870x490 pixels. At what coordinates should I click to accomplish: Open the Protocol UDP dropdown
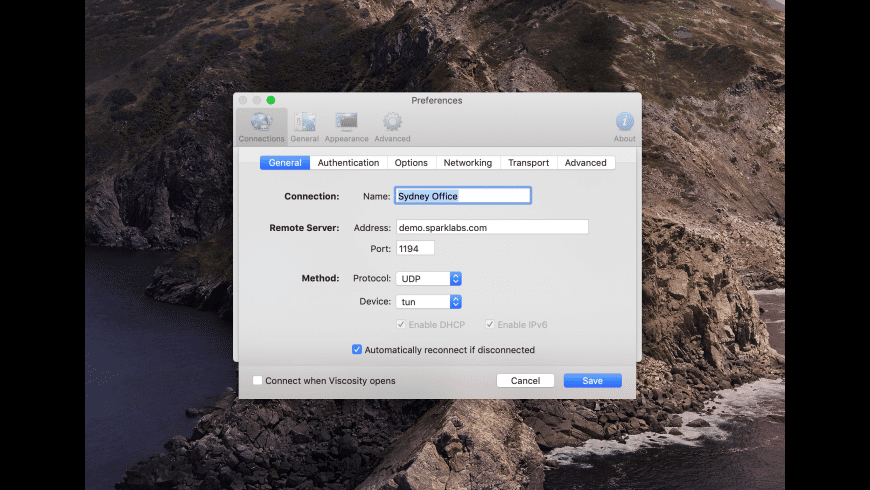coord(428,279)
